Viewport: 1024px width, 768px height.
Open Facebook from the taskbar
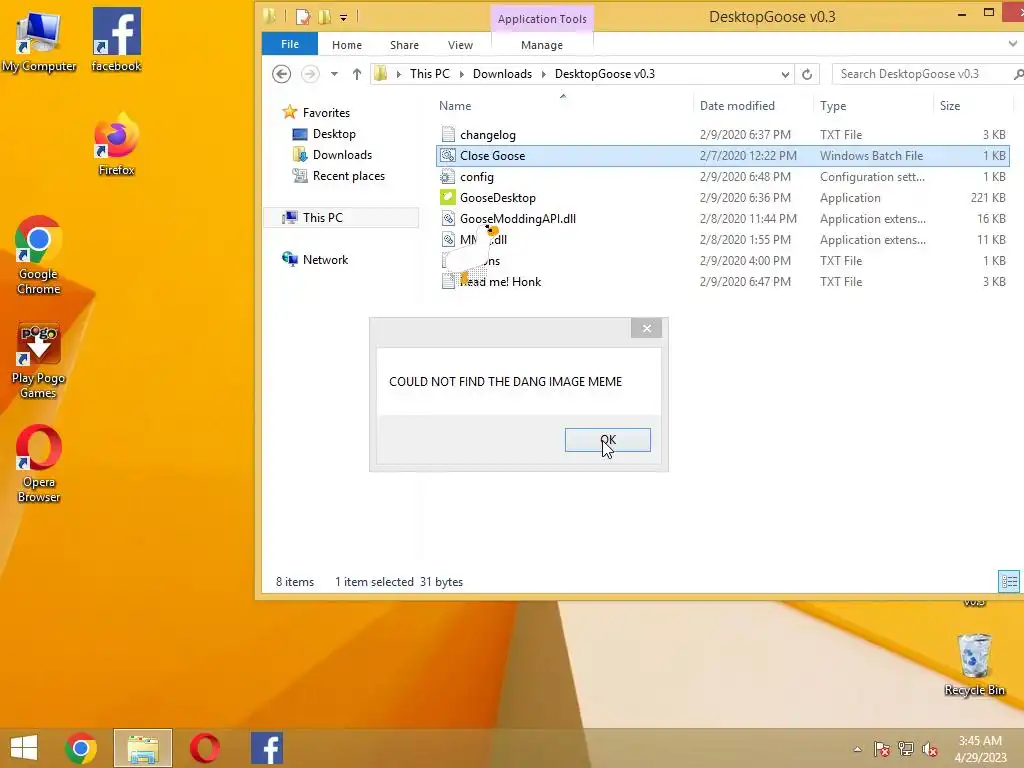266,748
